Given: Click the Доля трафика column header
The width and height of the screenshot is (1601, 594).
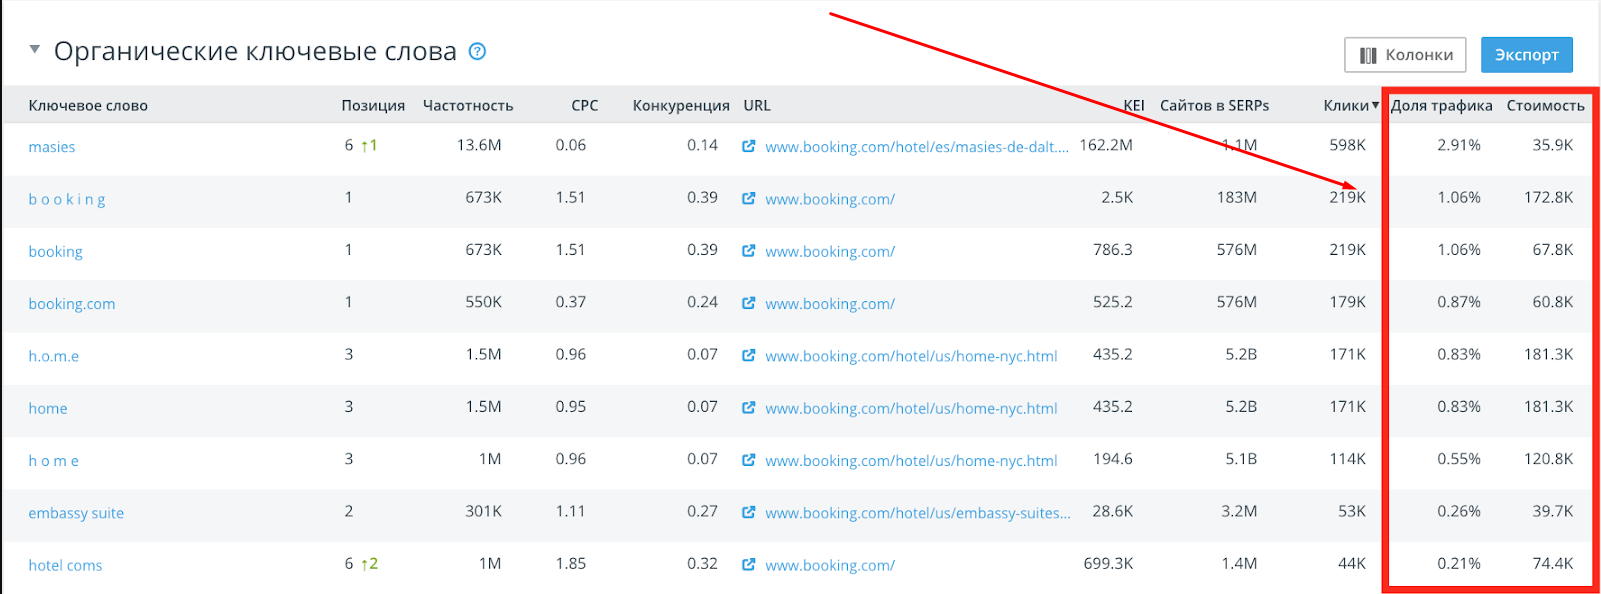Looking at the screenshot, I should 1441,105.
